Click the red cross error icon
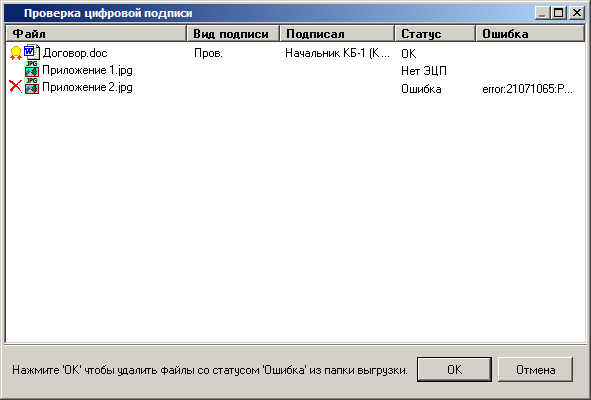 15,86
